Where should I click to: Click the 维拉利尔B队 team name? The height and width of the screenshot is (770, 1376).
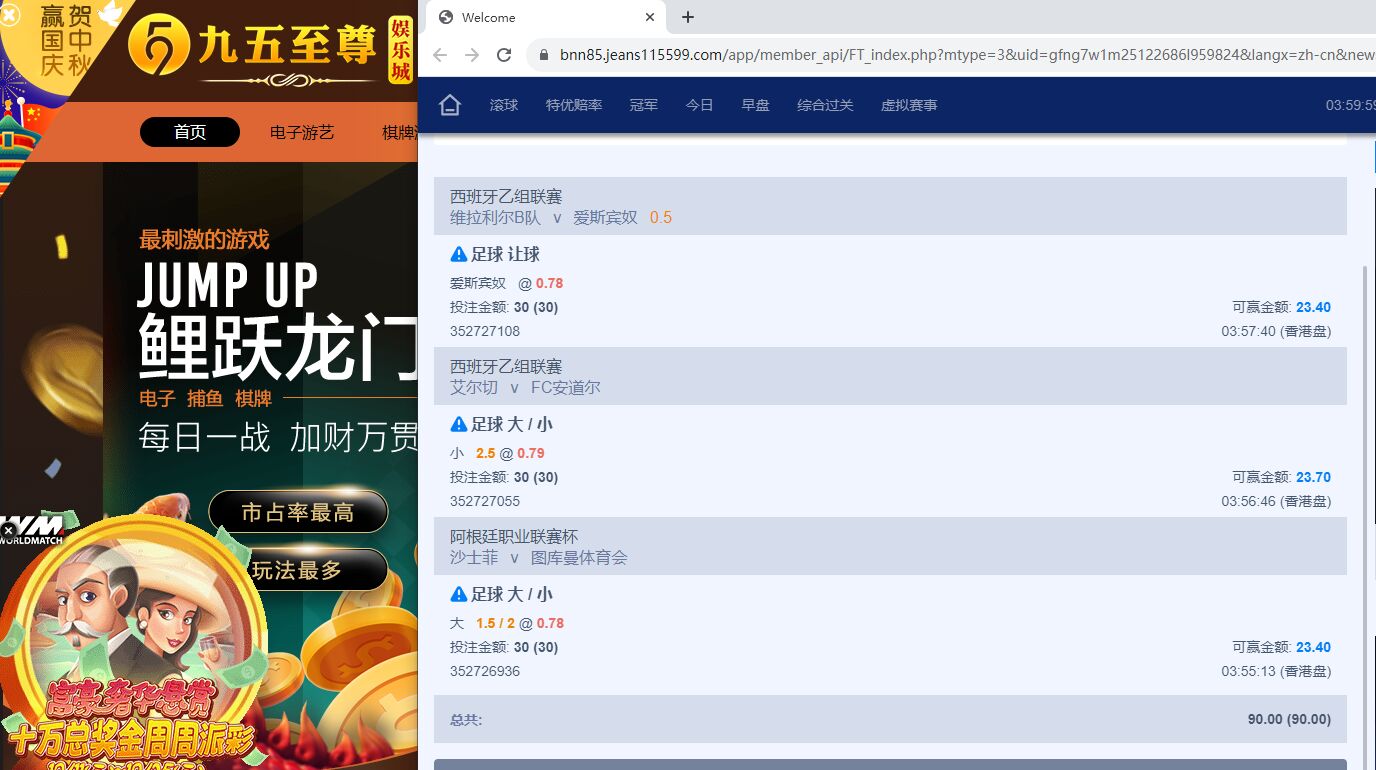pos(496,217)
